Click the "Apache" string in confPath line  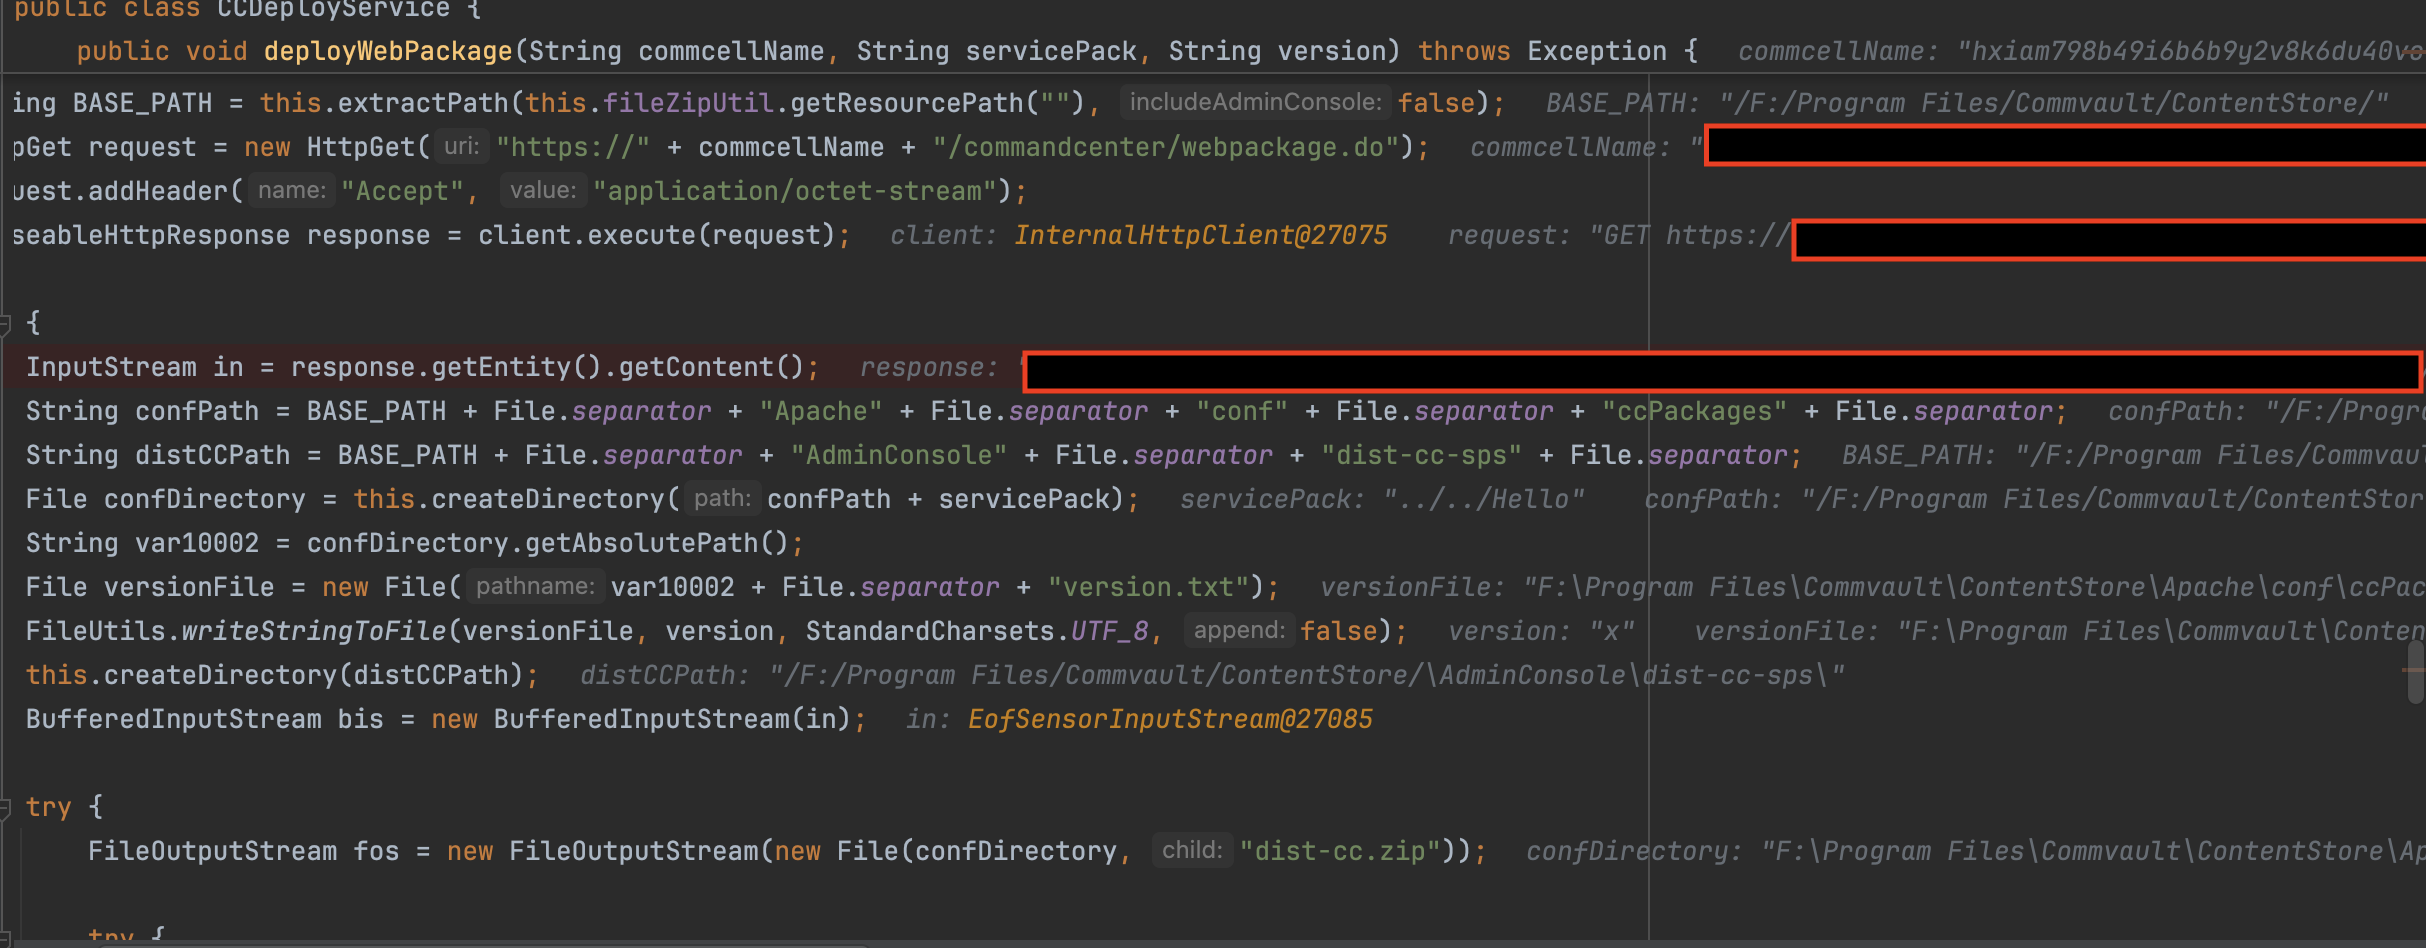821,411
